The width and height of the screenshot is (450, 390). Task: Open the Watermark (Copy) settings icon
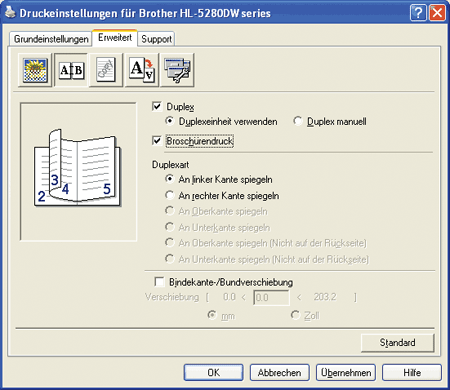point(106,70)
